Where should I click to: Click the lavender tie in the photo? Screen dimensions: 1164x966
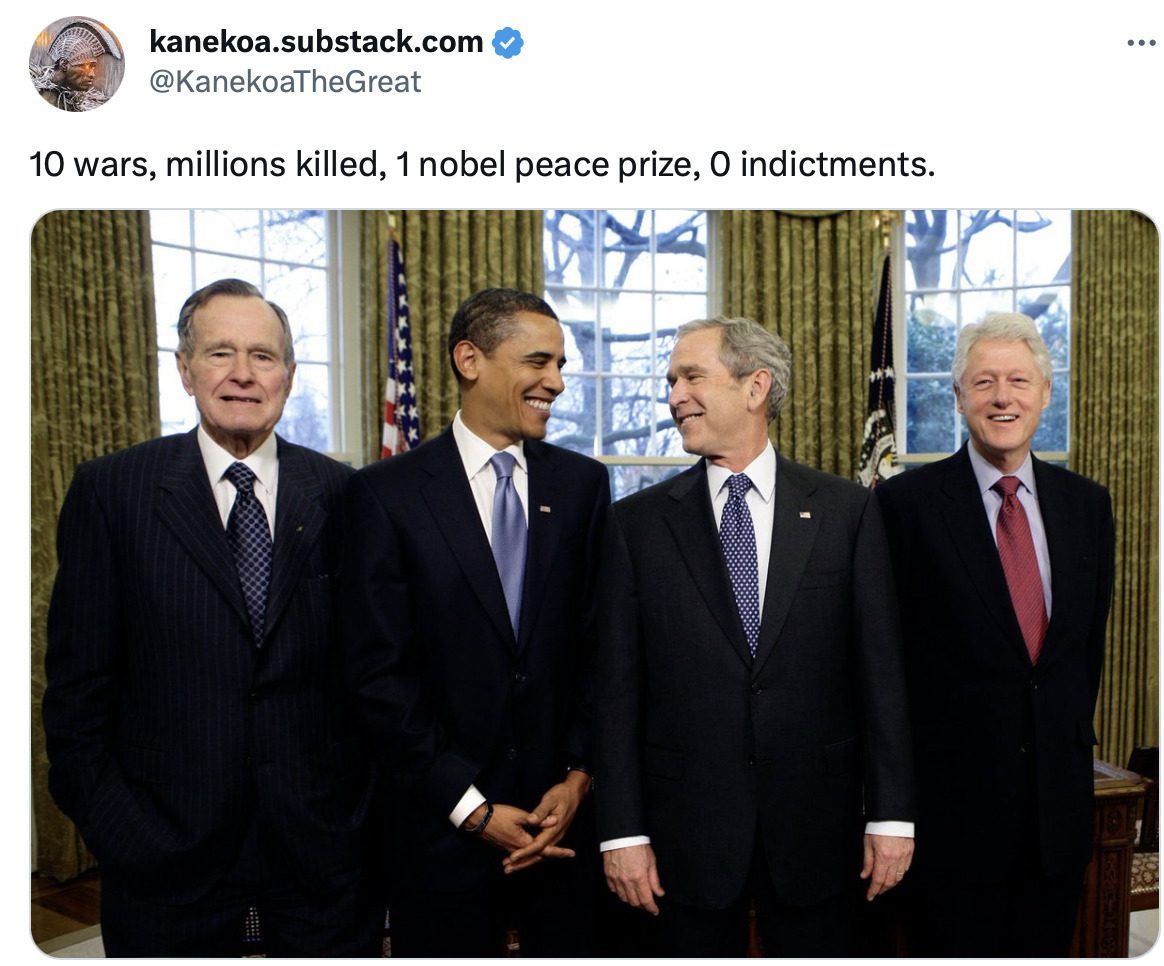tap(509, 540)
